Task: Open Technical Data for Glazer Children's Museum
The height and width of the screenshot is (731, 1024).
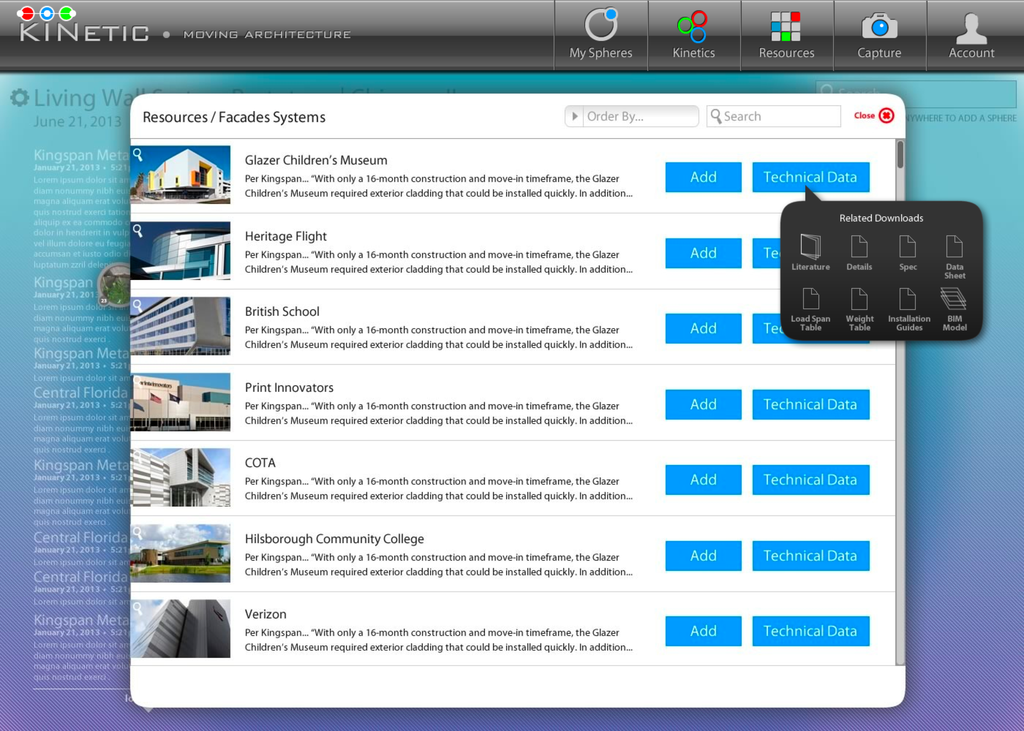Action: click(810, 177)
